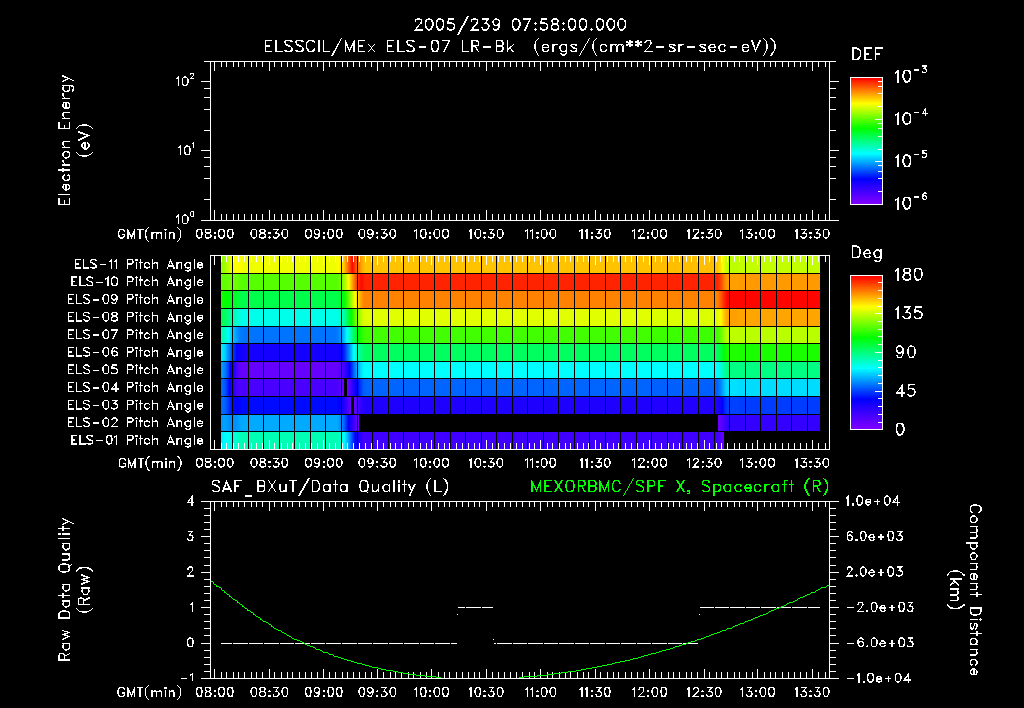Pick the ELS-06 Pitch Angle row label

pyautogui.click(x=135, y=352)
